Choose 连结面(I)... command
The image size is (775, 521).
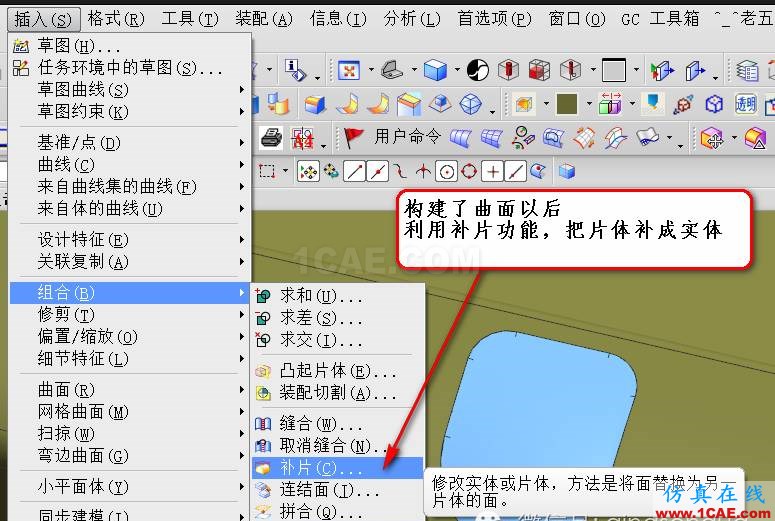338,489
